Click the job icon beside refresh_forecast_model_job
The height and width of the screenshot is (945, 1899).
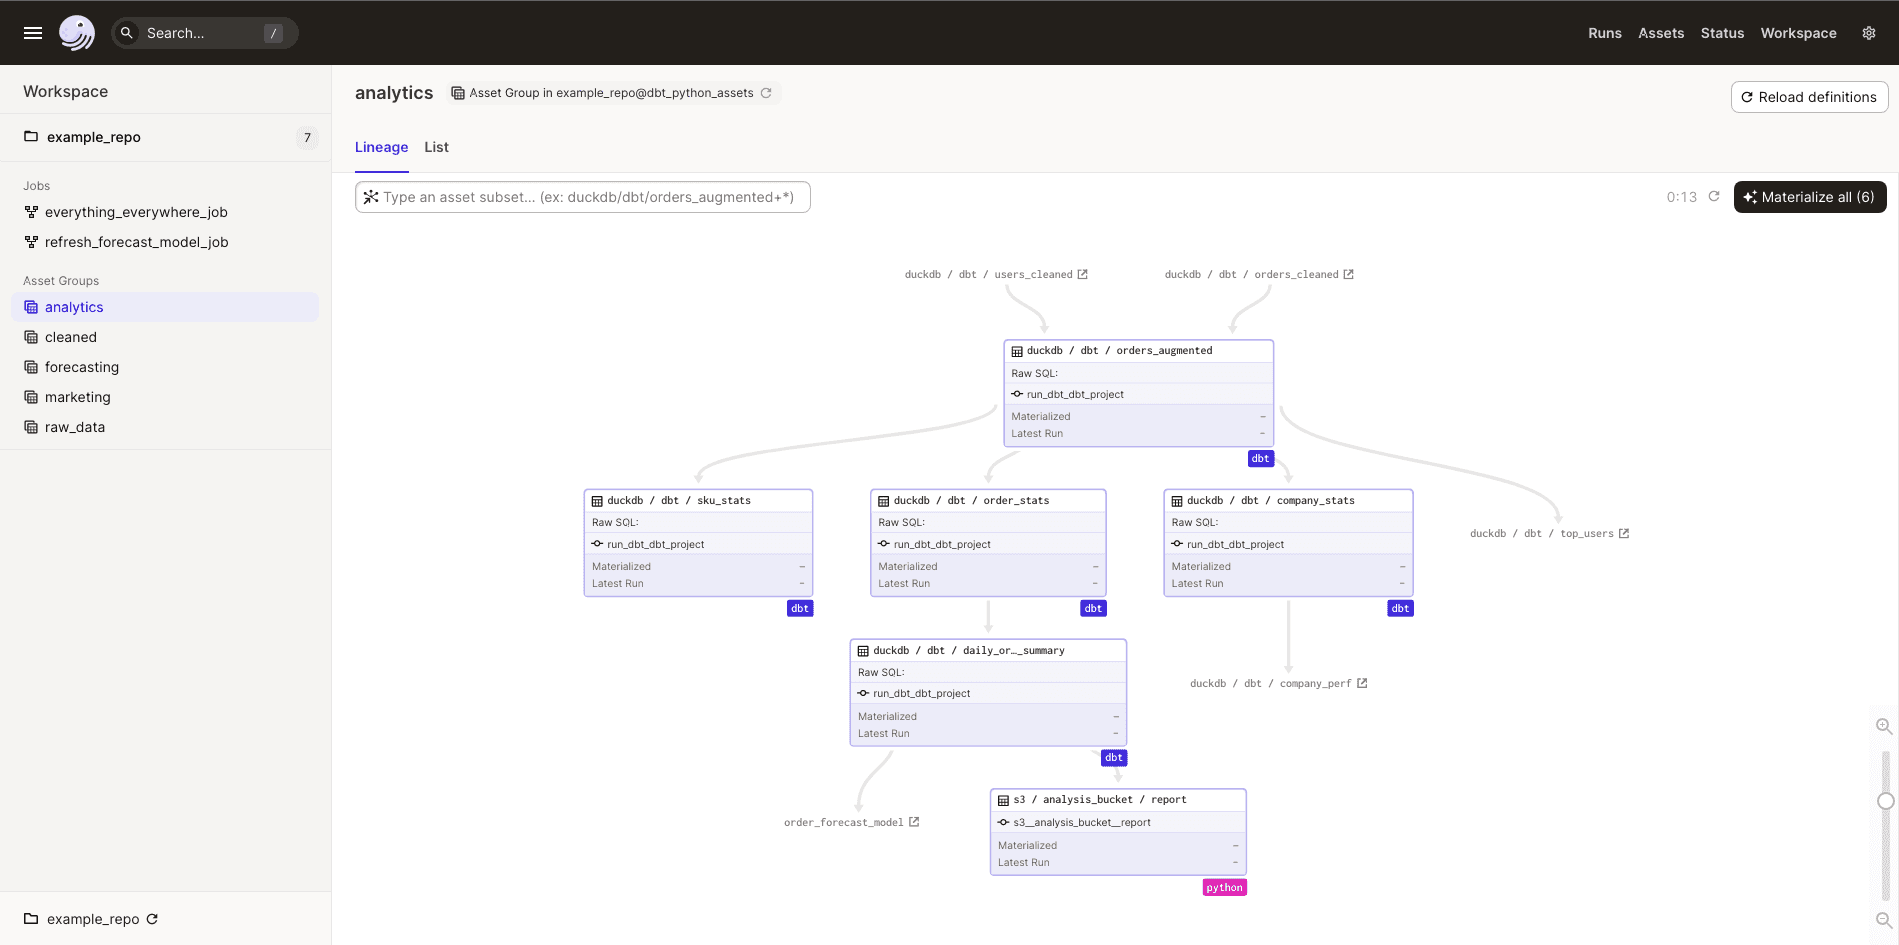29,242
